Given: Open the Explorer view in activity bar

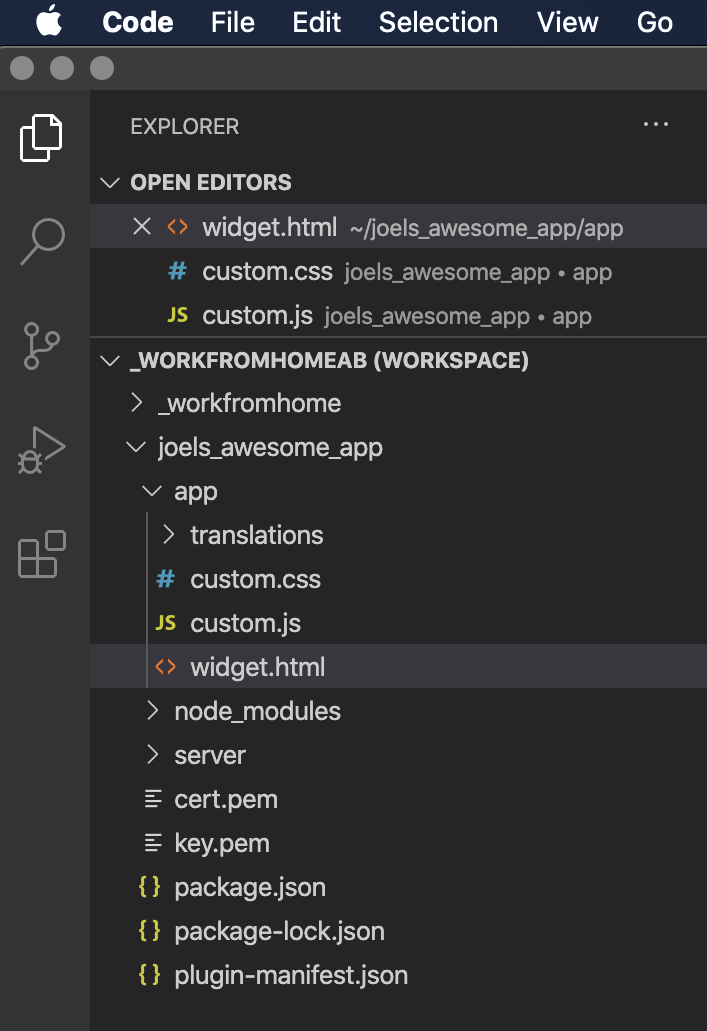Looking at the screenshot, I should pos(42,137).
